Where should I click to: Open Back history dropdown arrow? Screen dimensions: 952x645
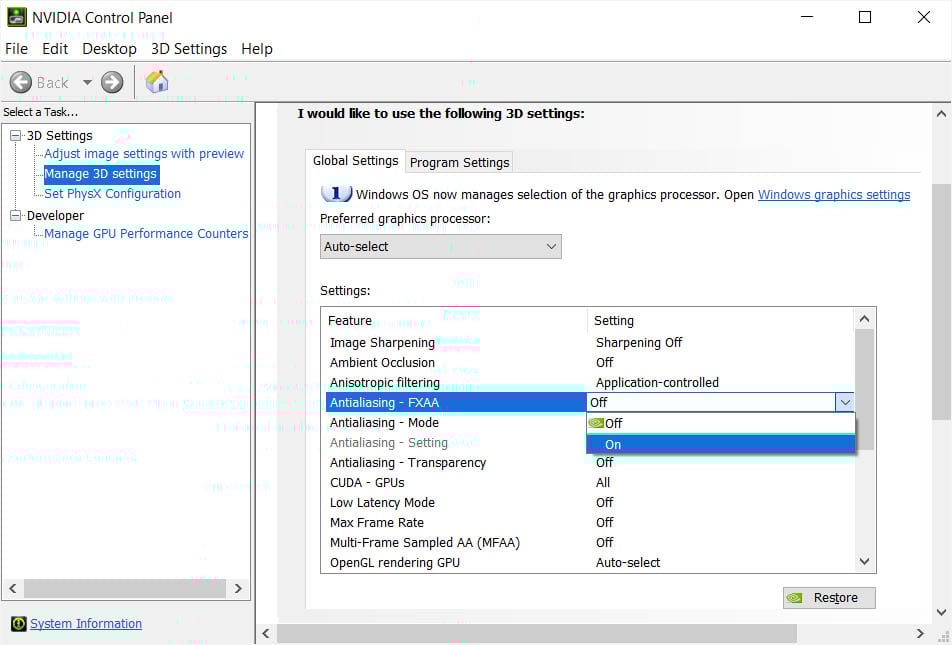[87, 82]
